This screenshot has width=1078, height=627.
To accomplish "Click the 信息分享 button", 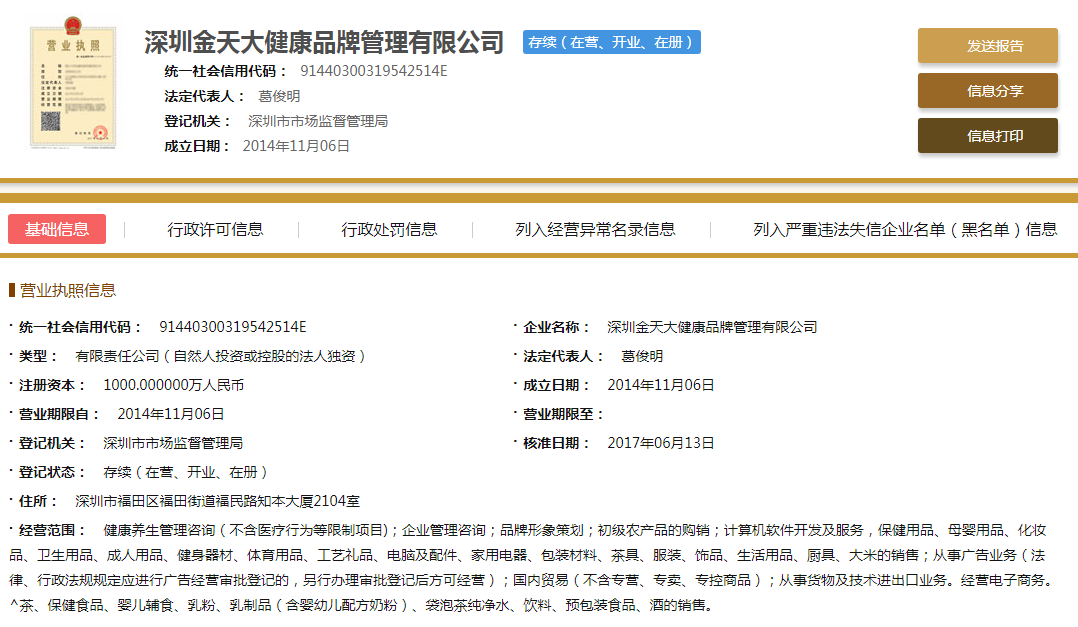I will [x=987, y=91].
